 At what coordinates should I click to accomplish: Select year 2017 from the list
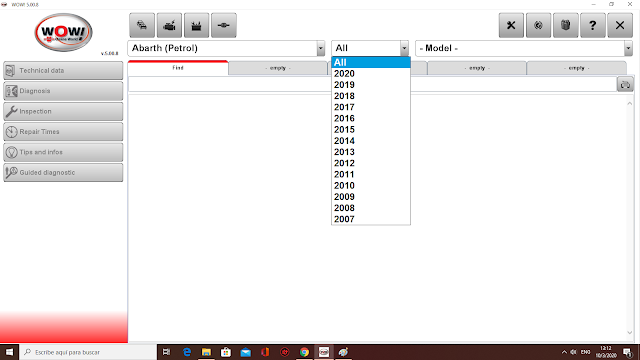[371, 107]
